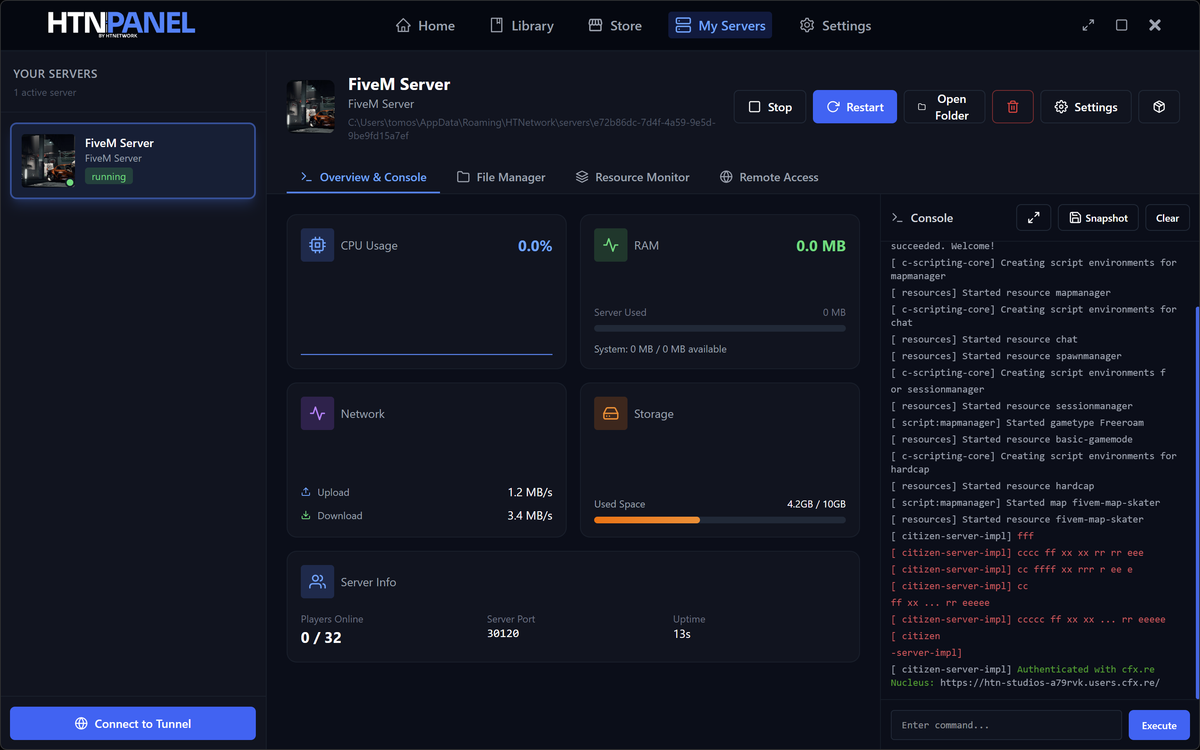
Task: Click the Upload arrow icon
Action: [306, 492]
